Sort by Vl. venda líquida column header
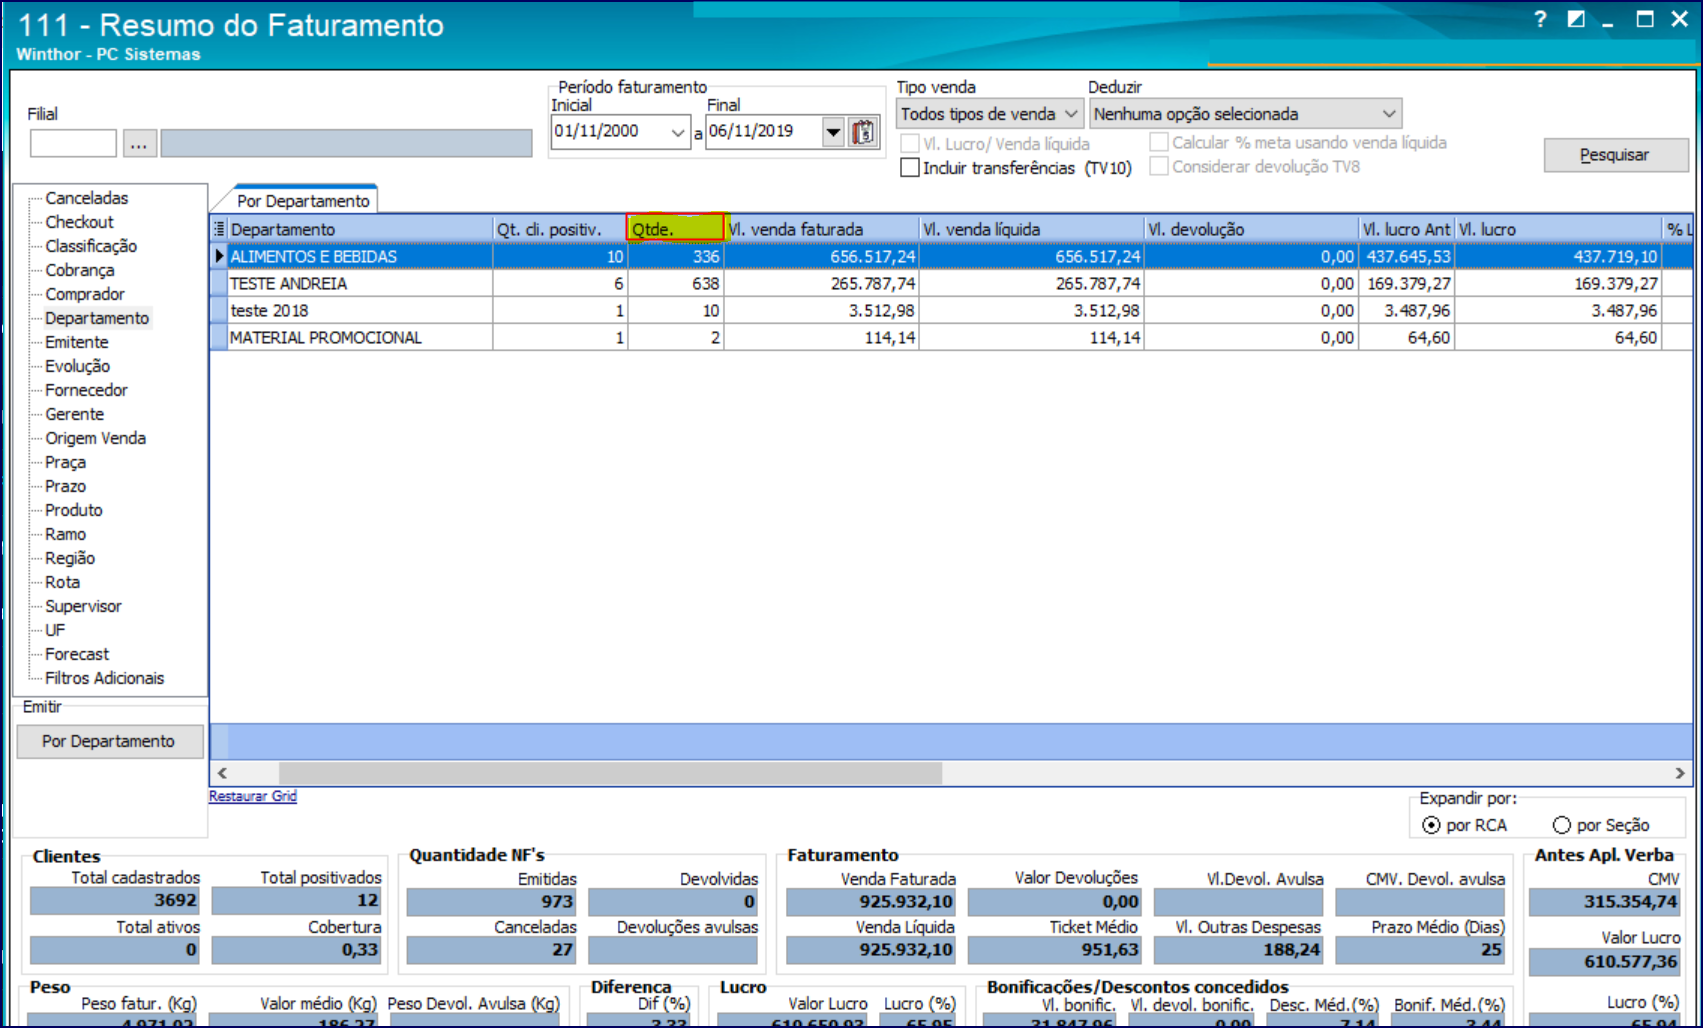This screenshot has width=1703, height=1028. 1031,229
